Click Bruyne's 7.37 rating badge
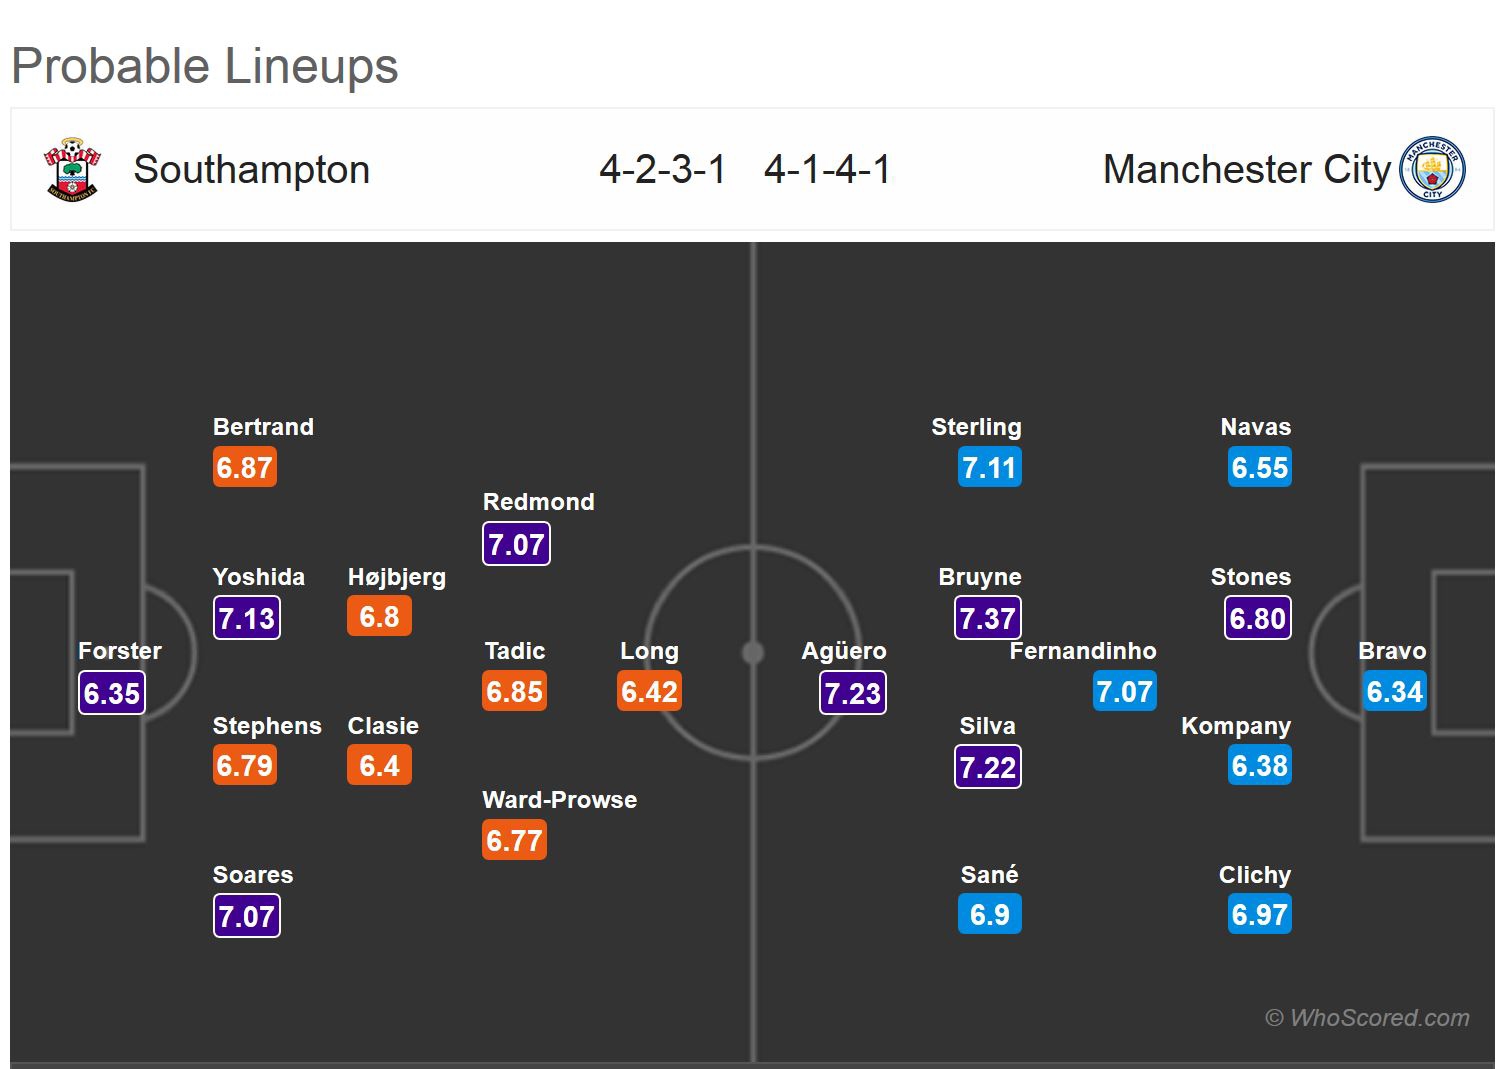This screenshot has height=1069, width=1498. pyautogui.click(x=988, y=618)
